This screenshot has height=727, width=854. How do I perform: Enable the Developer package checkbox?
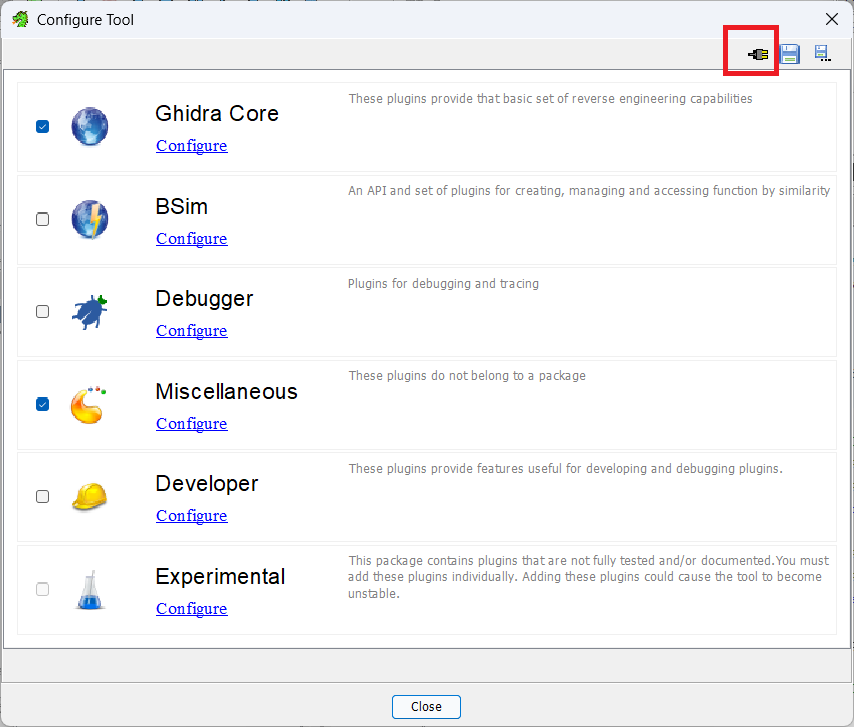42,497
